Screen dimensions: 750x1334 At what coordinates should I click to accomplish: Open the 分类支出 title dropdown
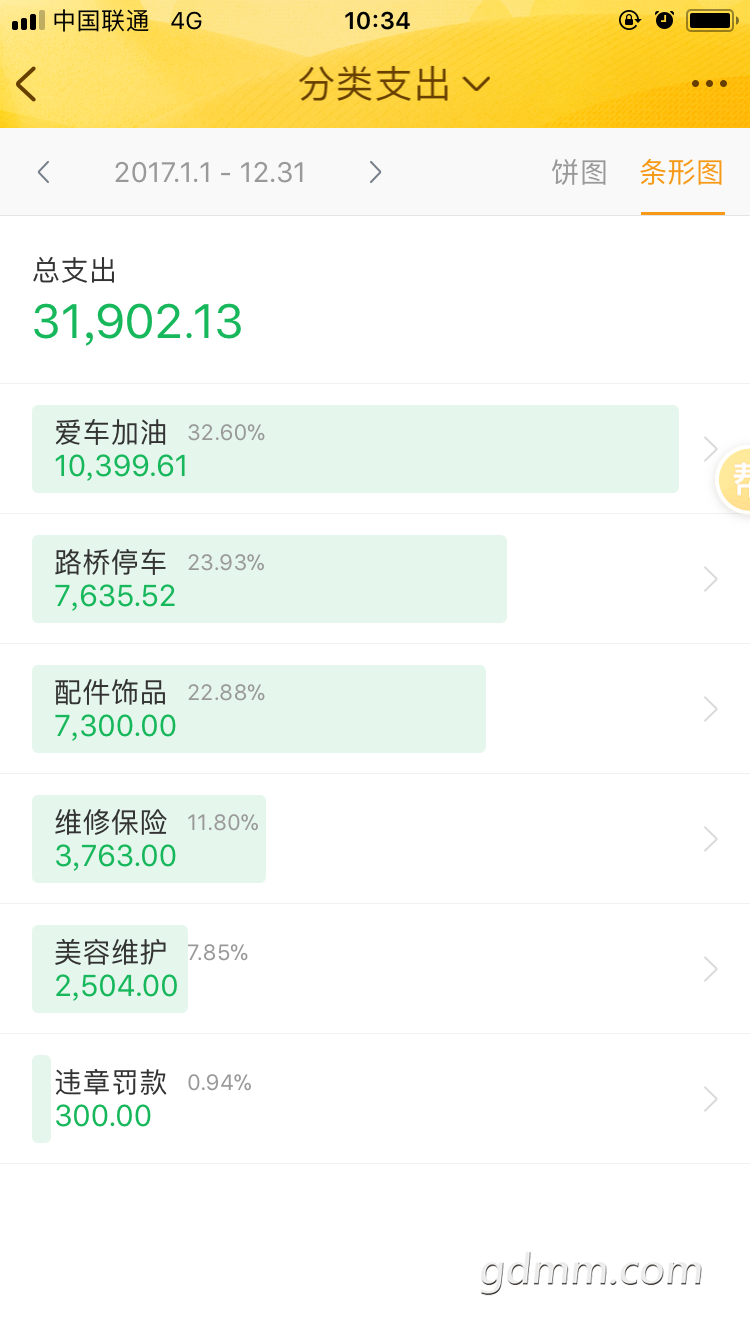[395, 85]
